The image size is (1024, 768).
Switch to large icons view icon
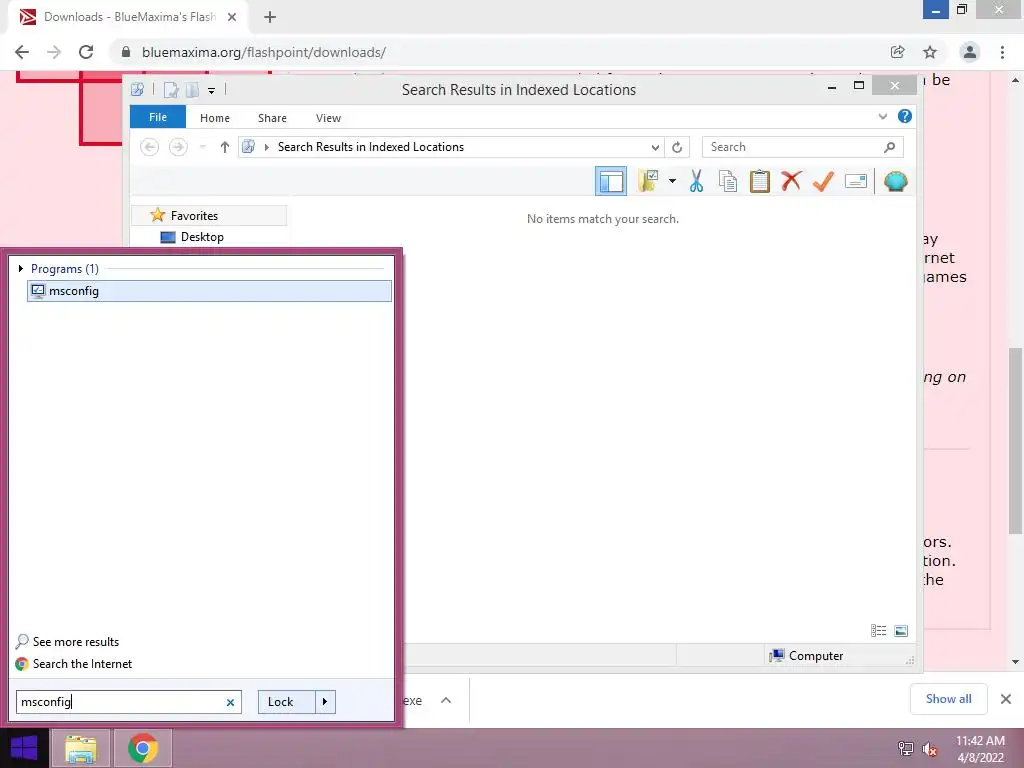[901, 630]
